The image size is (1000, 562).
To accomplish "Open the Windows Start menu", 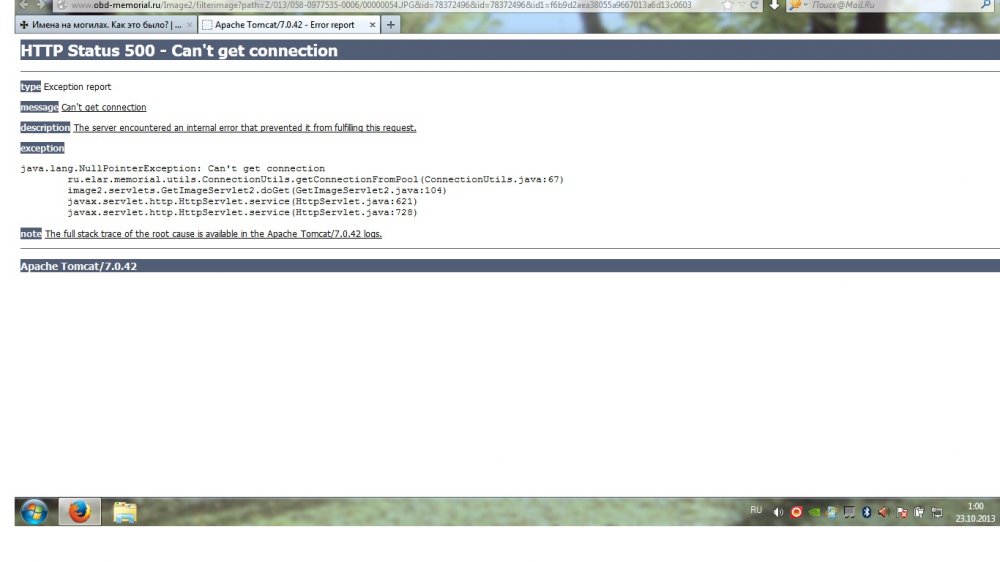I will tap(34, 512).
